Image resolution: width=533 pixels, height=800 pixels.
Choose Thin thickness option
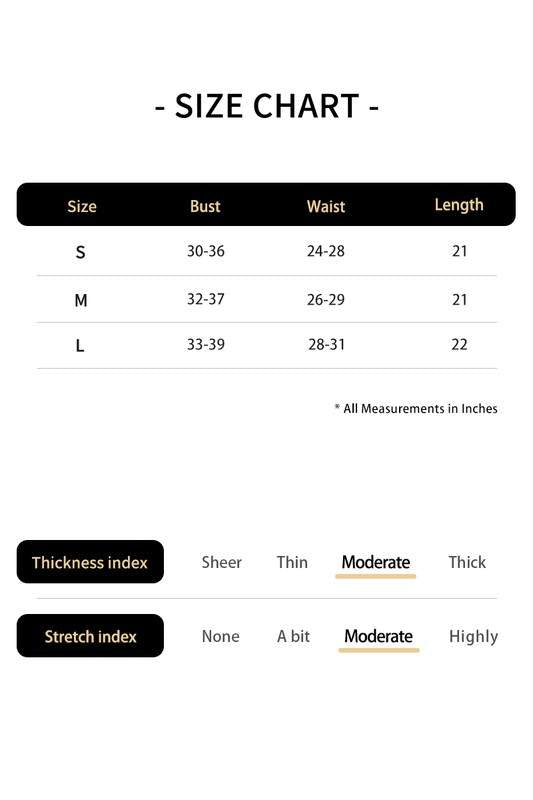[292, 562]
